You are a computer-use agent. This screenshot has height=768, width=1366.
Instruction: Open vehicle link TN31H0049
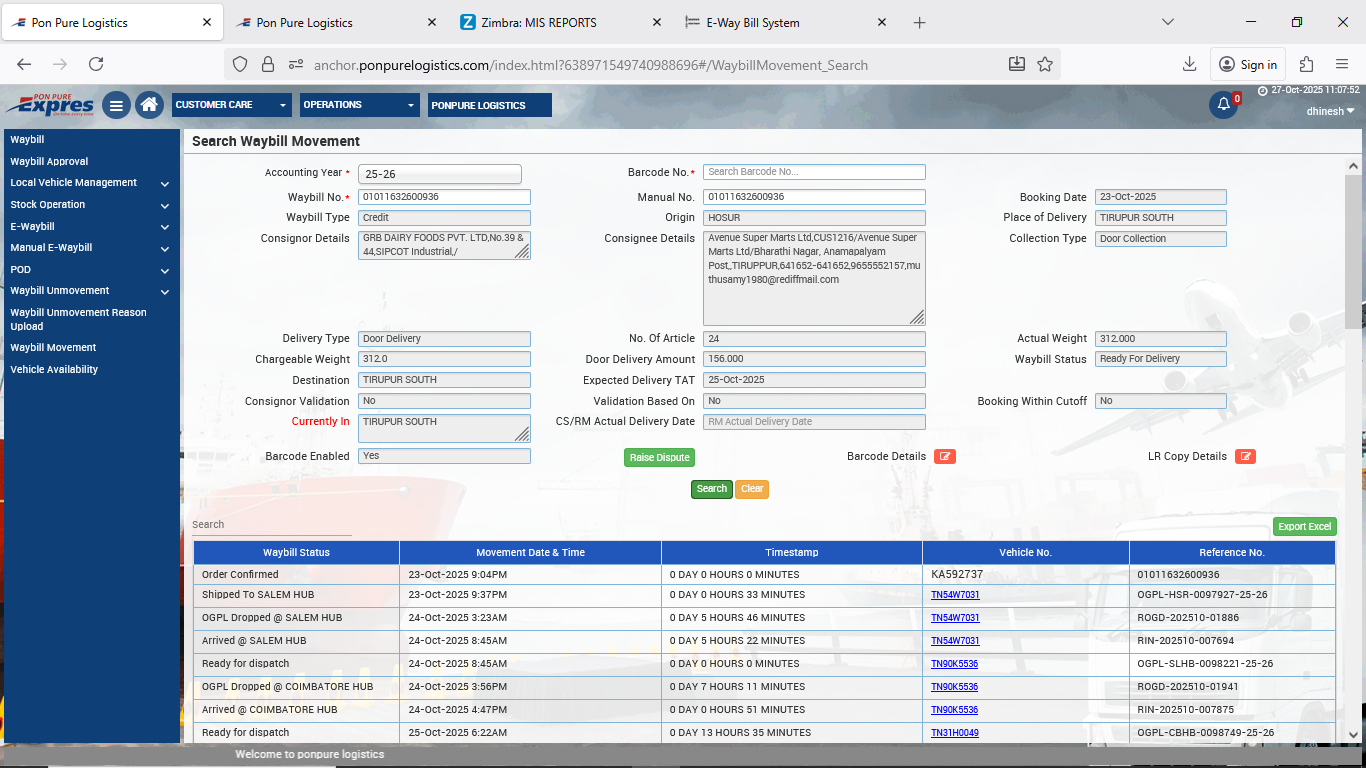point(954,733)
